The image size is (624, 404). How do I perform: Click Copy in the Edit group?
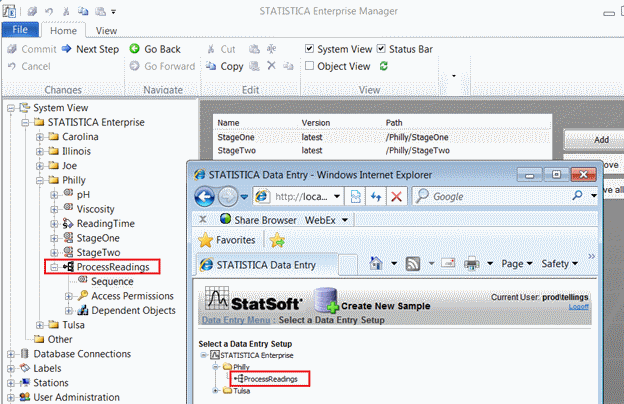[x=224, y=66]
